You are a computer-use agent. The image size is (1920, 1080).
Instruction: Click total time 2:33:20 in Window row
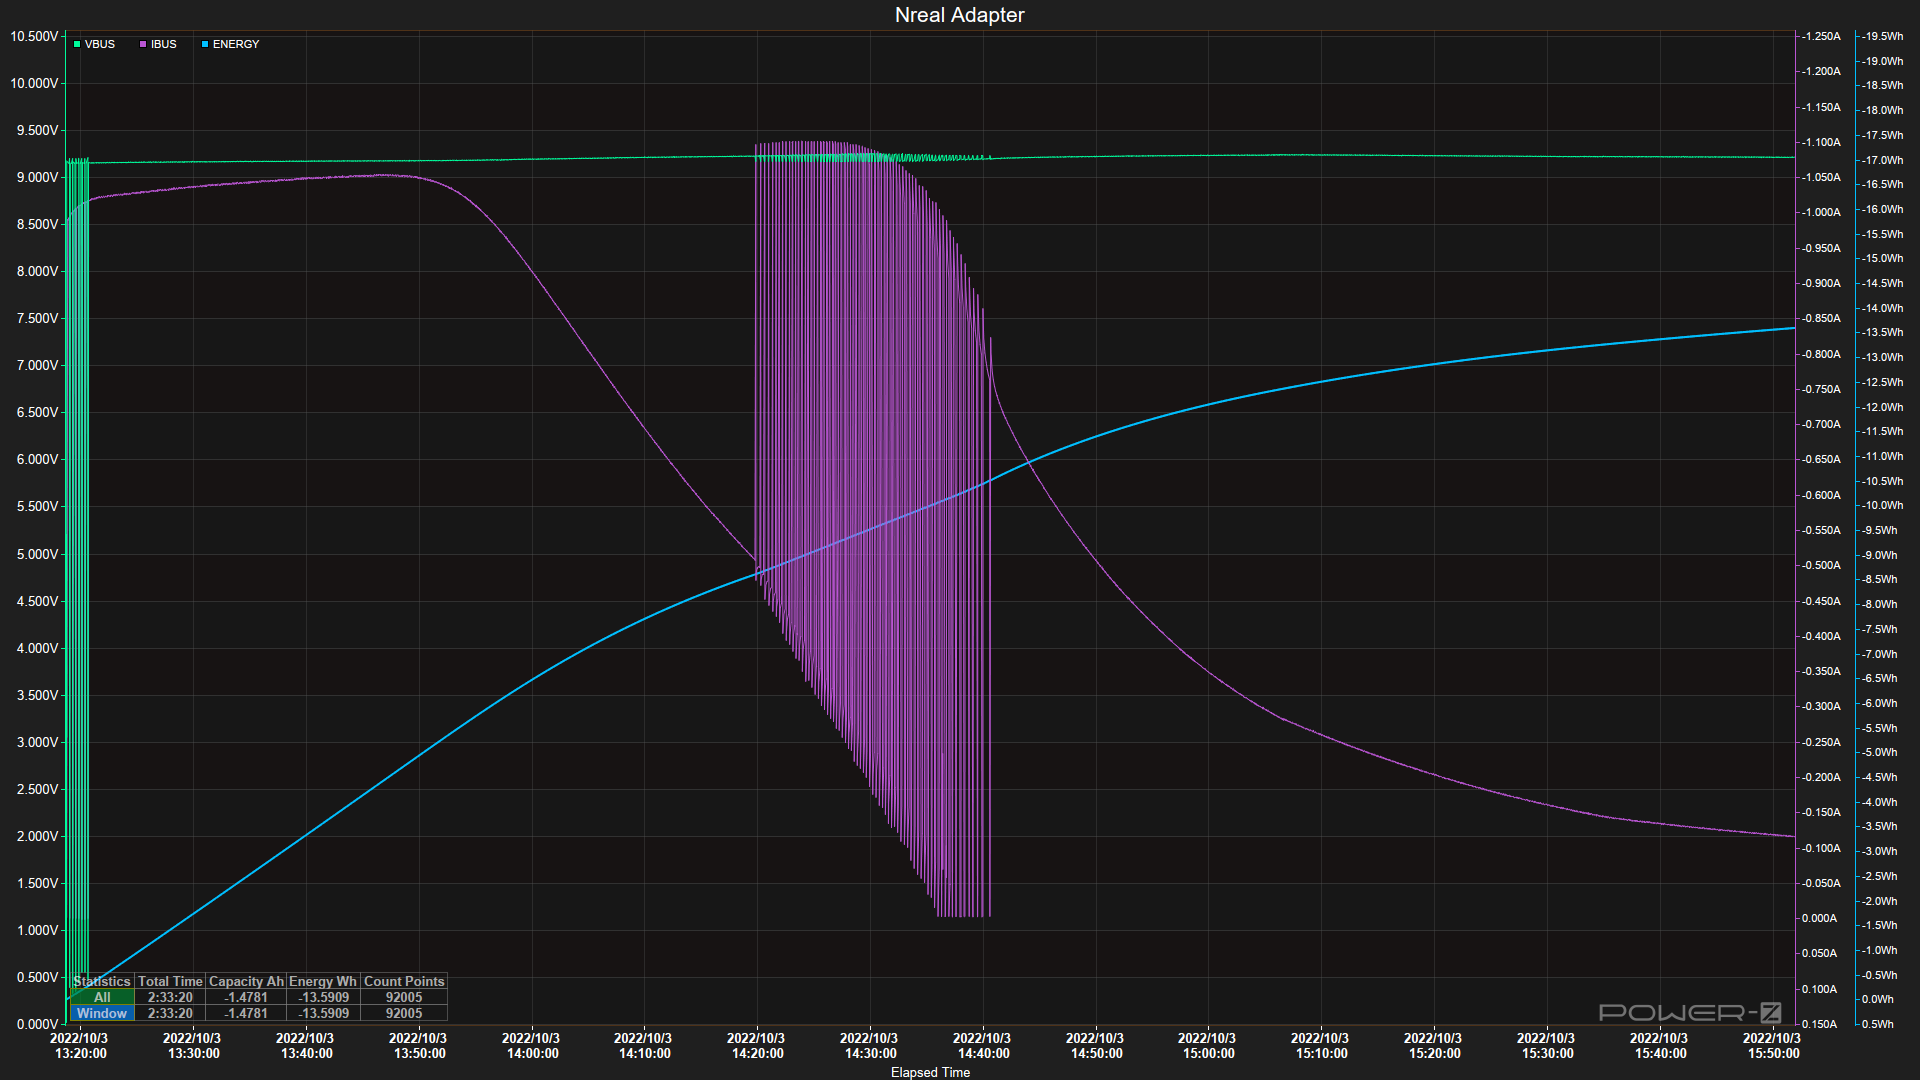pyautogui.click(x=170, y=1014)
